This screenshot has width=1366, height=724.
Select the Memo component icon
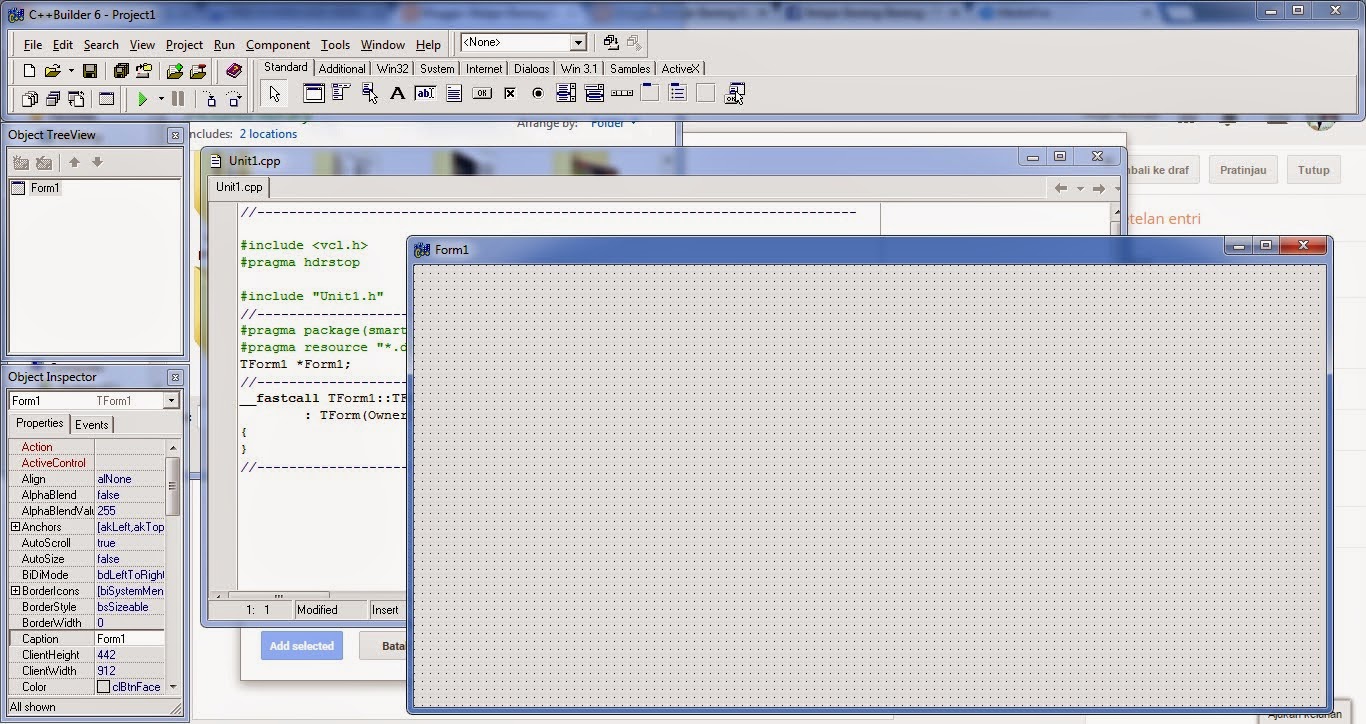click(454, 93)
